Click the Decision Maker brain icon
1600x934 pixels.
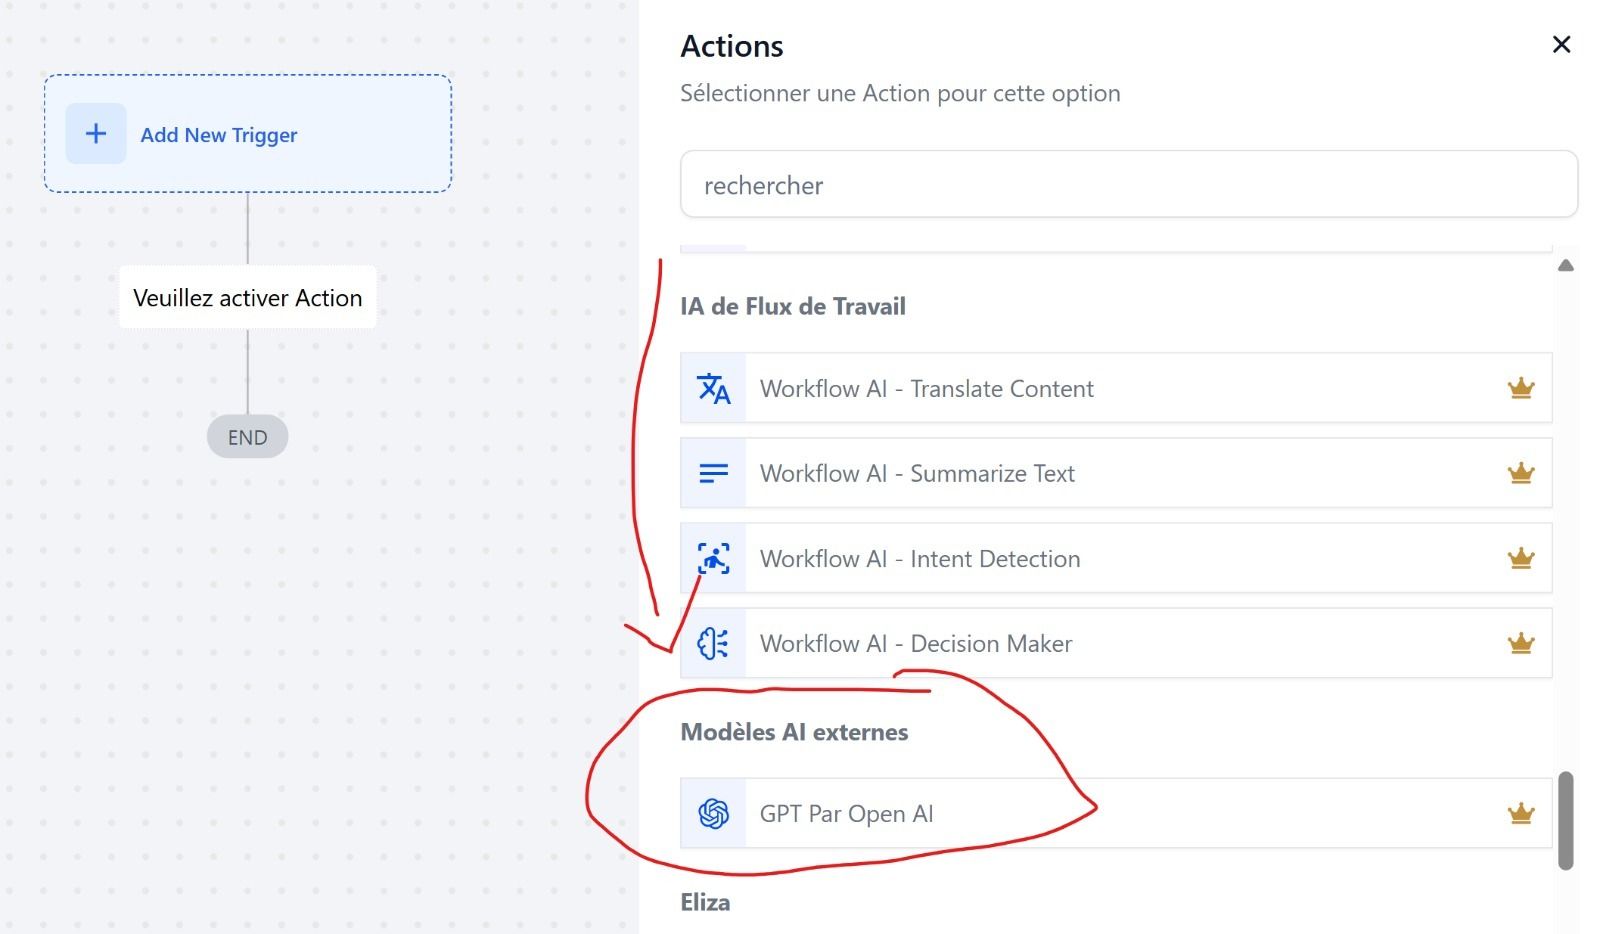[x=713, y=643]
